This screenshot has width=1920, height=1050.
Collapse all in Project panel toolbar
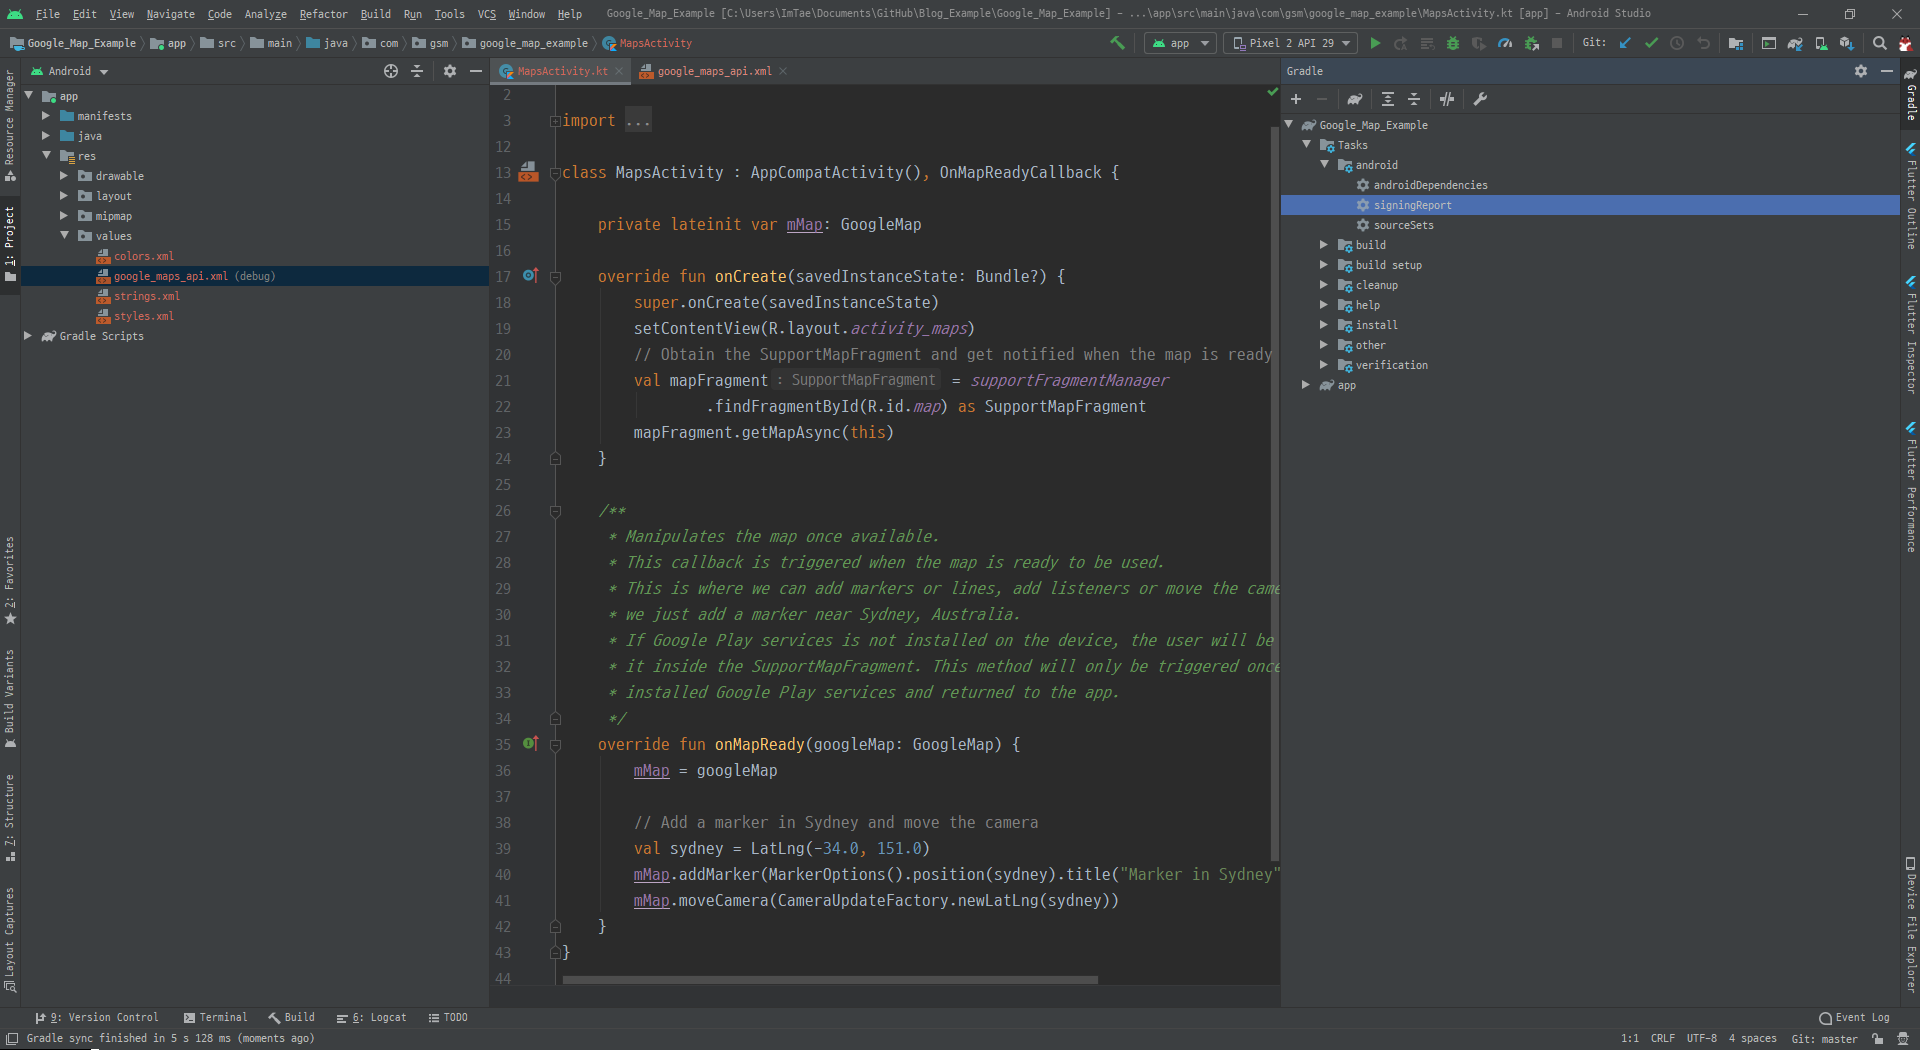point(417,71)
